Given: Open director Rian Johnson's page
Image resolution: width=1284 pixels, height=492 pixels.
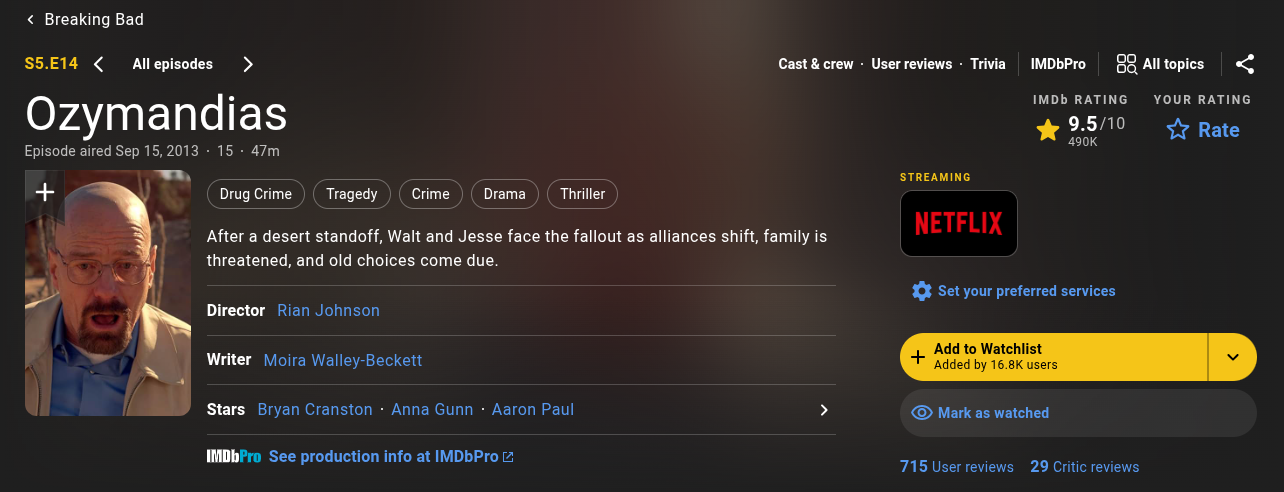Looking at the screenshot, I should click(x=328, y=310).
